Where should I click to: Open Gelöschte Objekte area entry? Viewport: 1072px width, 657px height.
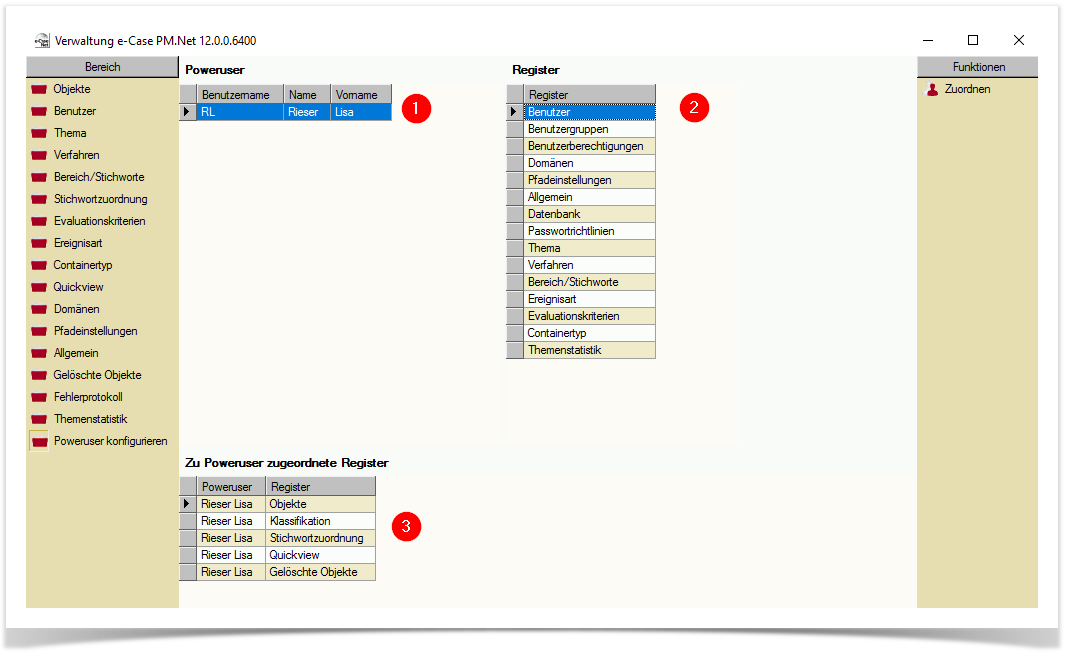click(98, 375)
